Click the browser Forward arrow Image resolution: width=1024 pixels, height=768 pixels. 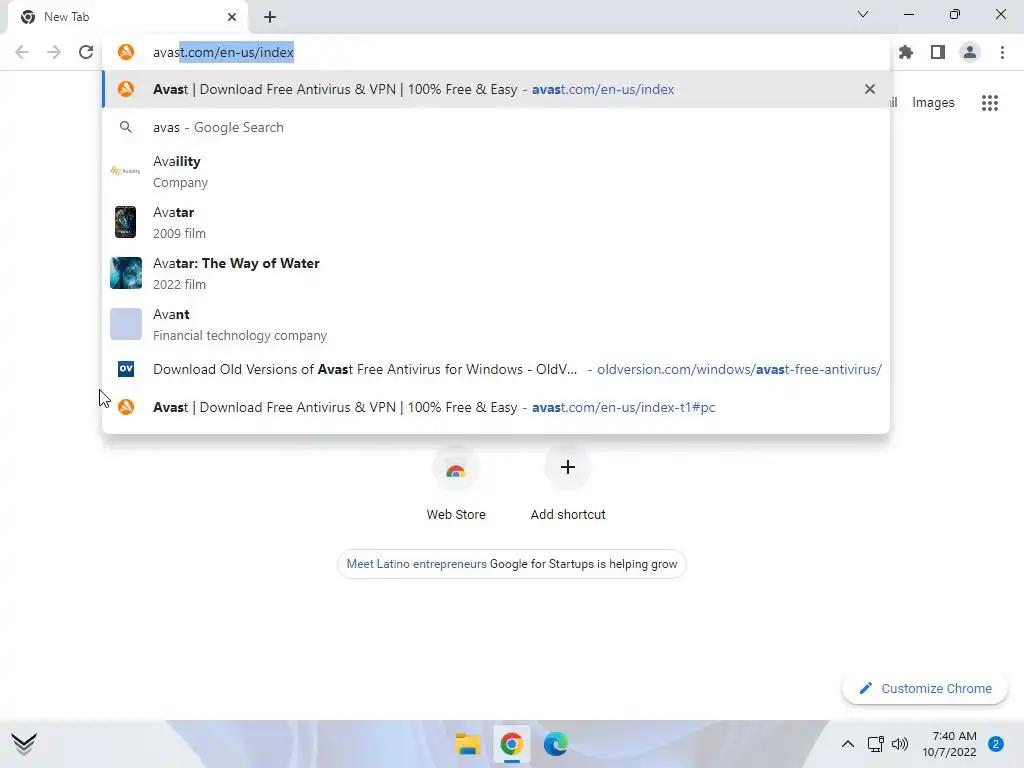click(54, 52)
